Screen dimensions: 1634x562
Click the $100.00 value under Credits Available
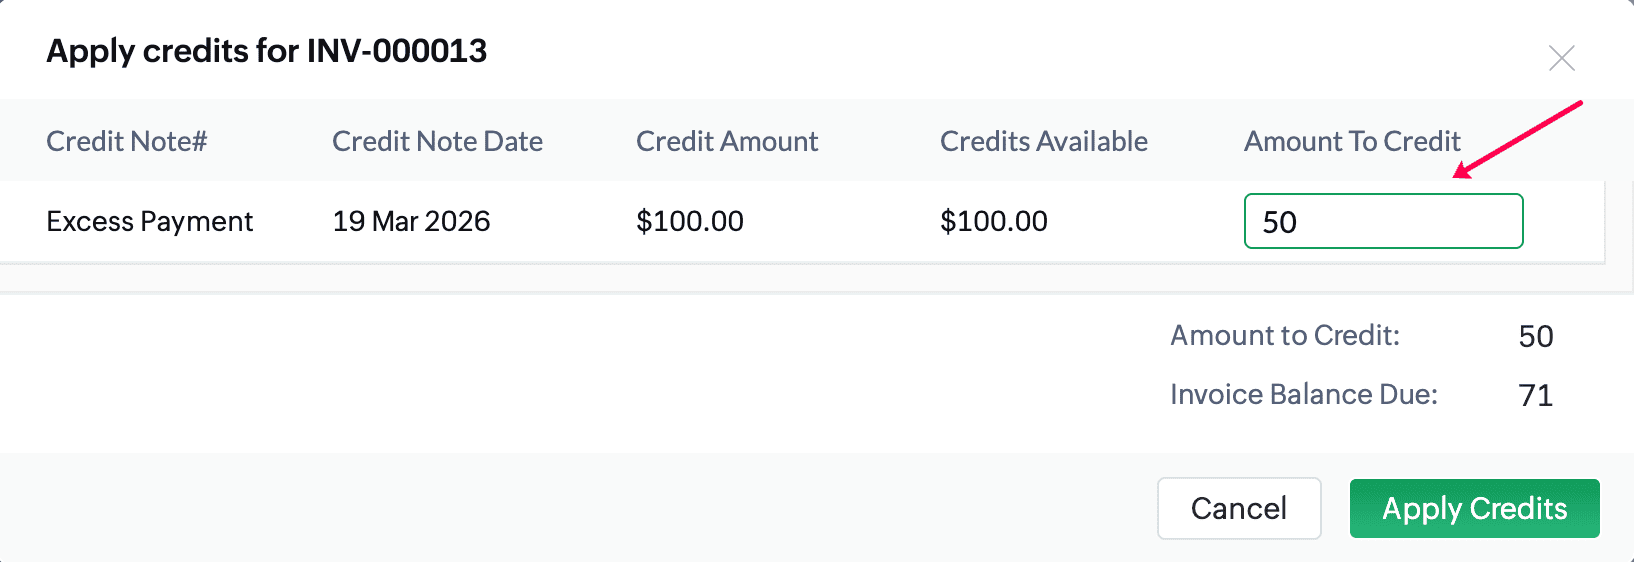pos(993,221)
